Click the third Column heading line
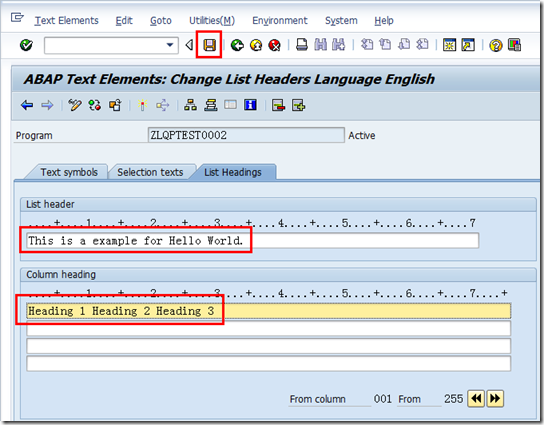This screenshot has width=544, height=425. point(269,346)
